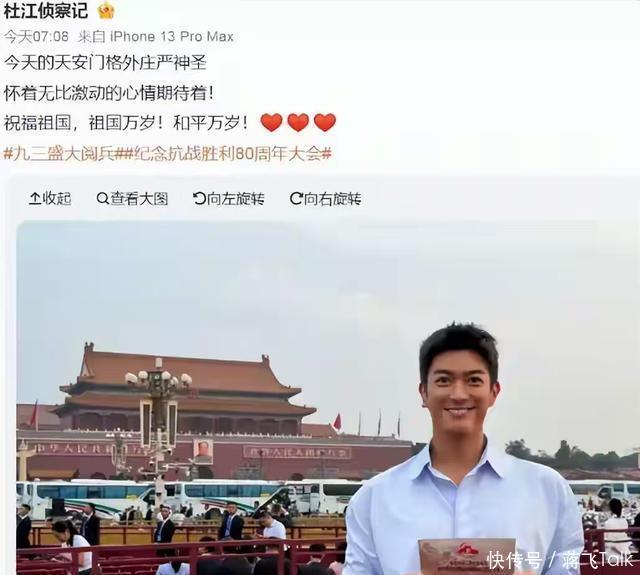Click the up-arrow 收起 collapse icon
This screenshot has width=640, height=575.
(35, 199)
